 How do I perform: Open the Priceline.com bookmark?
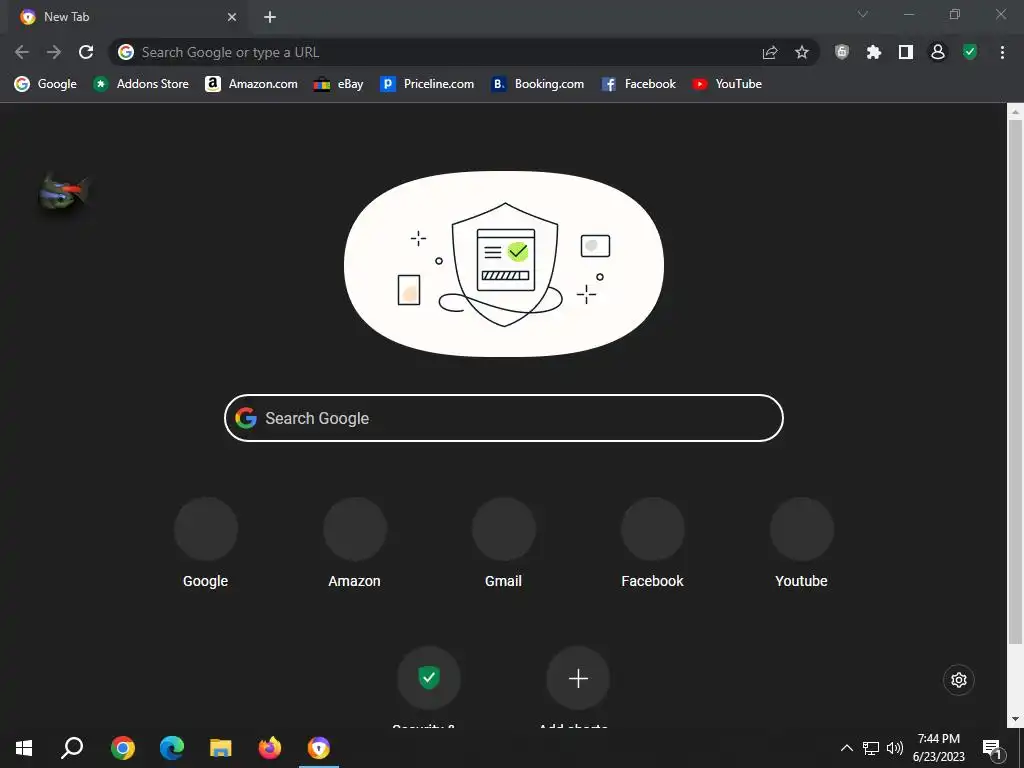point(427,84)
